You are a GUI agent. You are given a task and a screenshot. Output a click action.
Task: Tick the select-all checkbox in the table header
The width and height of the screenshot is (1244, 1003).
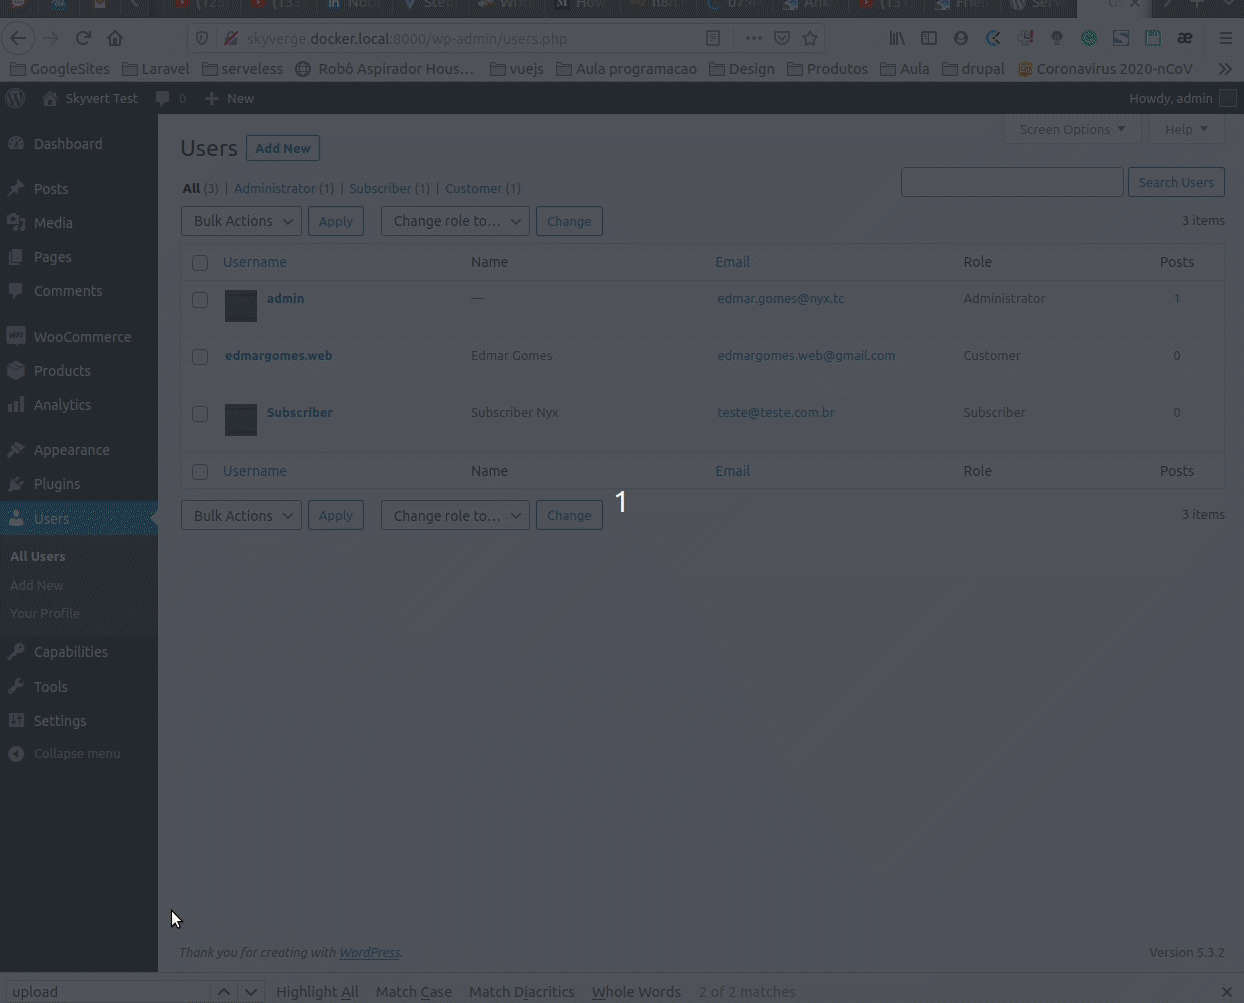click(x=200, y=263)
